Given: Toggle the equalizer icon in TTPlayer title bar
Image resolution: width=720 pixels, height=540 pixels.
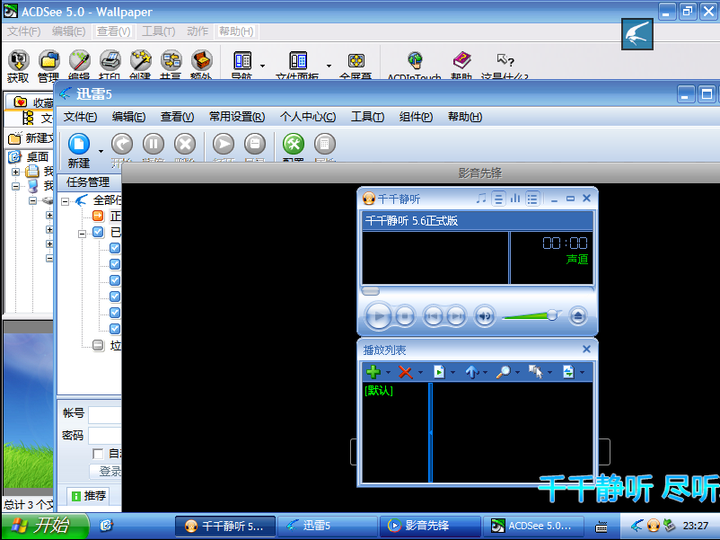Looking at the screenshot, I should coord(515,198).
